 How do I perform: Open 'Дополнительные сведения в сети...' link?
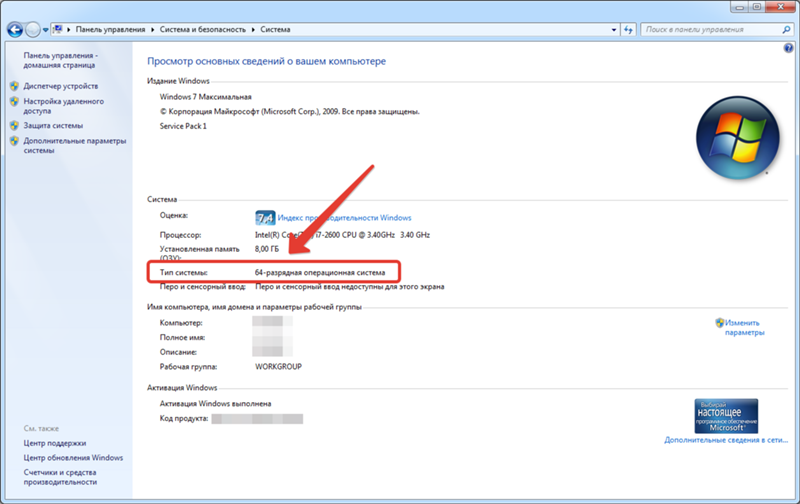click(726, 440)
